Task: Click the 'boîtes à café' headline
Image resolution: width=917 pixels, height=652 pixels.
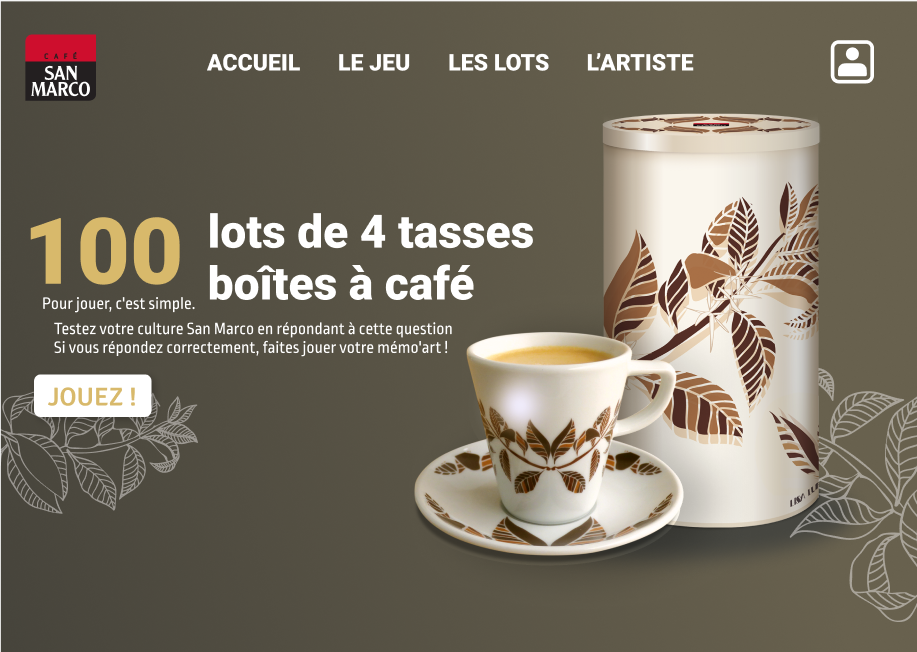Action: point(341,283)
